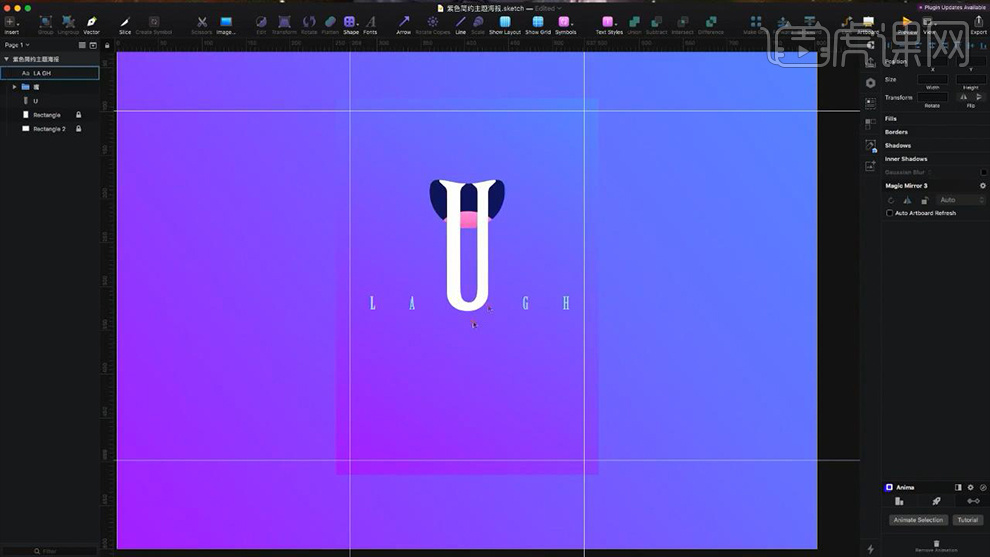The height and width of the screenshot is (557, 990).
Task: Expand the Fills section header
Action: tap(890, 119)
